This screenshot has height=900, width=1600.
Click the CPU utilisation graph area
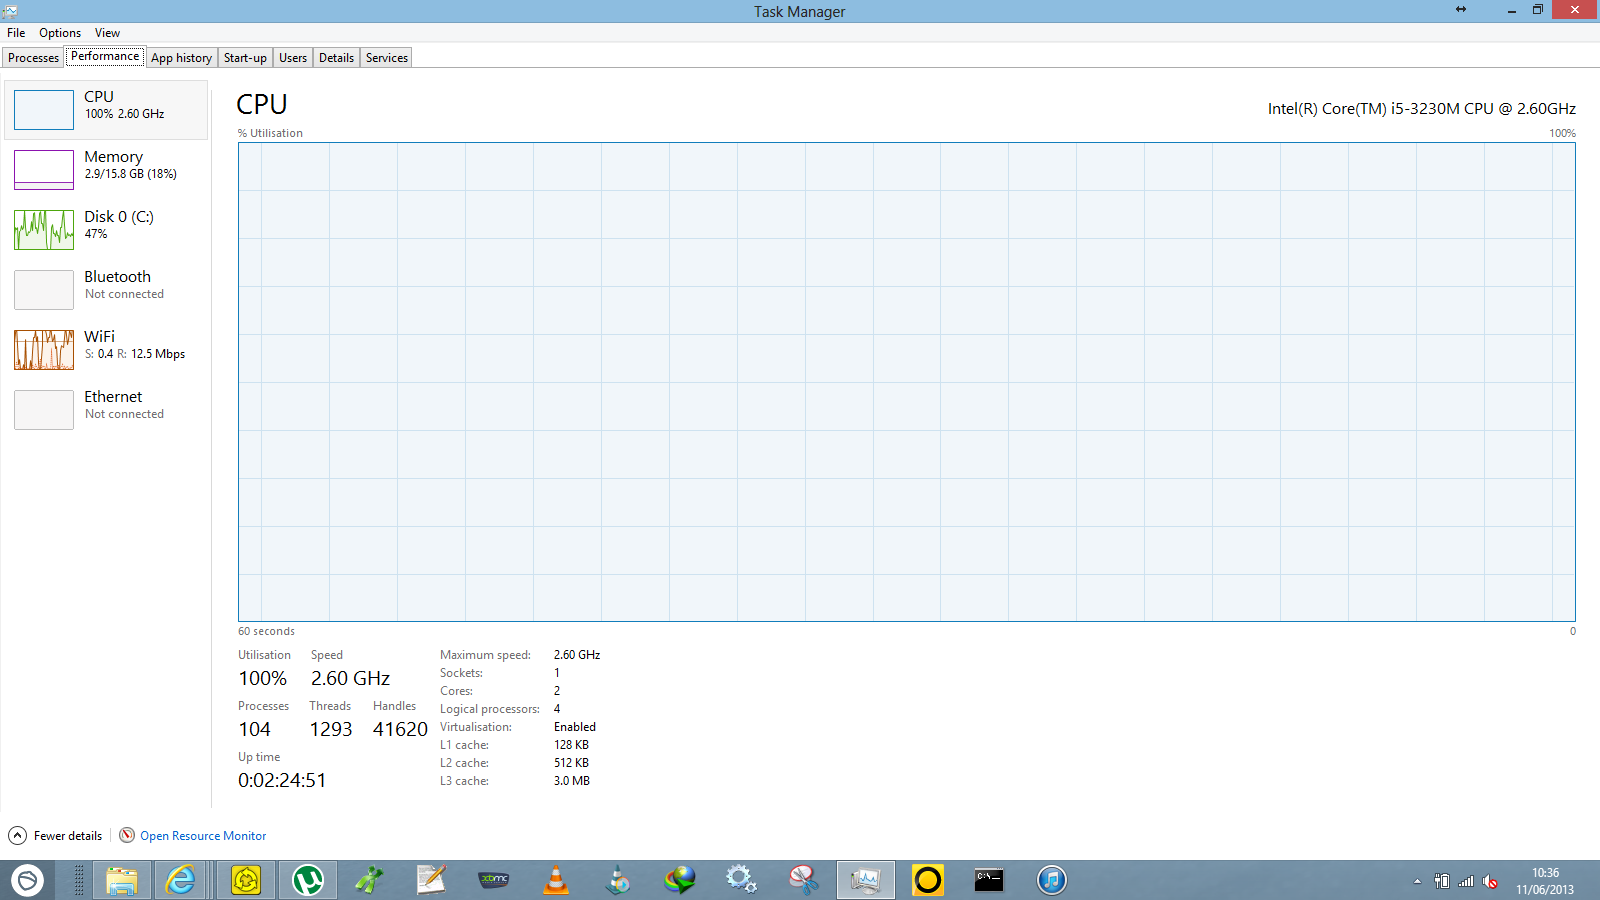pos(906,382)
